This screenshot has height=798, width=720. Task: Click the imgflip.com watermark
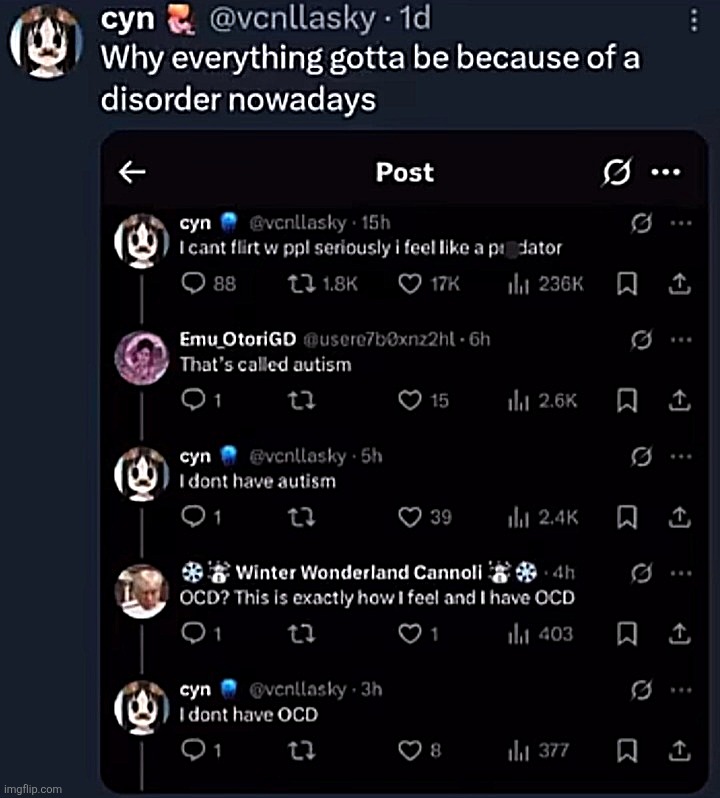pyautogui.click(x=31, y=787)
